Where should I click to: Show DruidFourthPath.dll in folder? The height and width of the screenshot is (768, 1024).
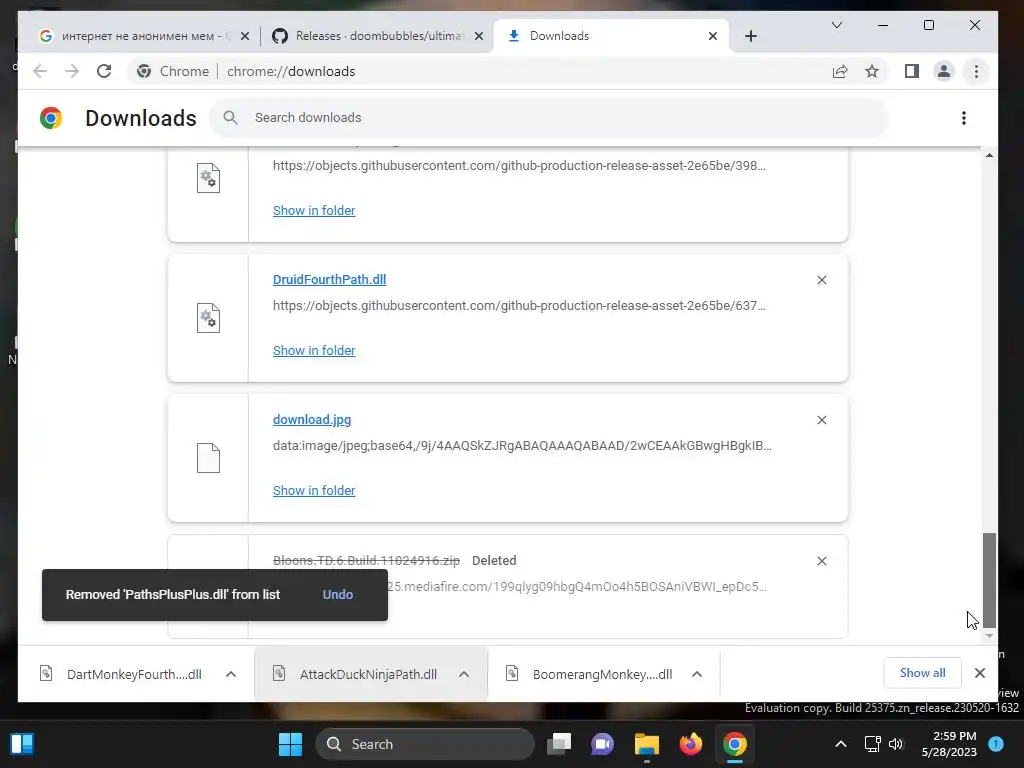314,351
